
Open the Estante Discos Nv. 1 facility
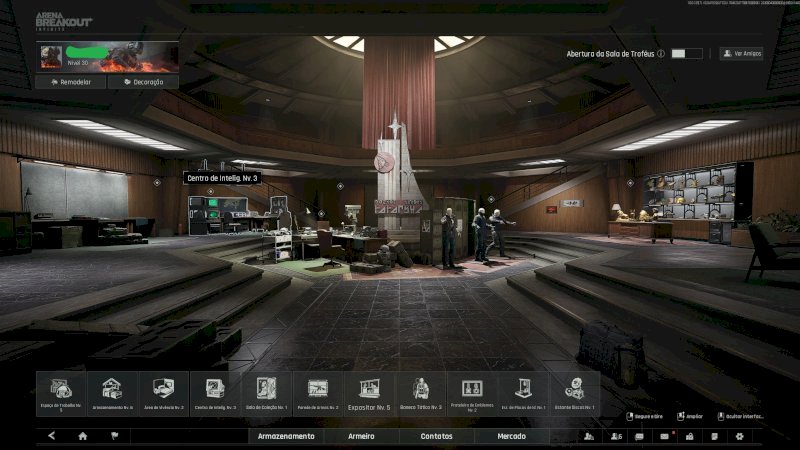(x=574, y=394)
